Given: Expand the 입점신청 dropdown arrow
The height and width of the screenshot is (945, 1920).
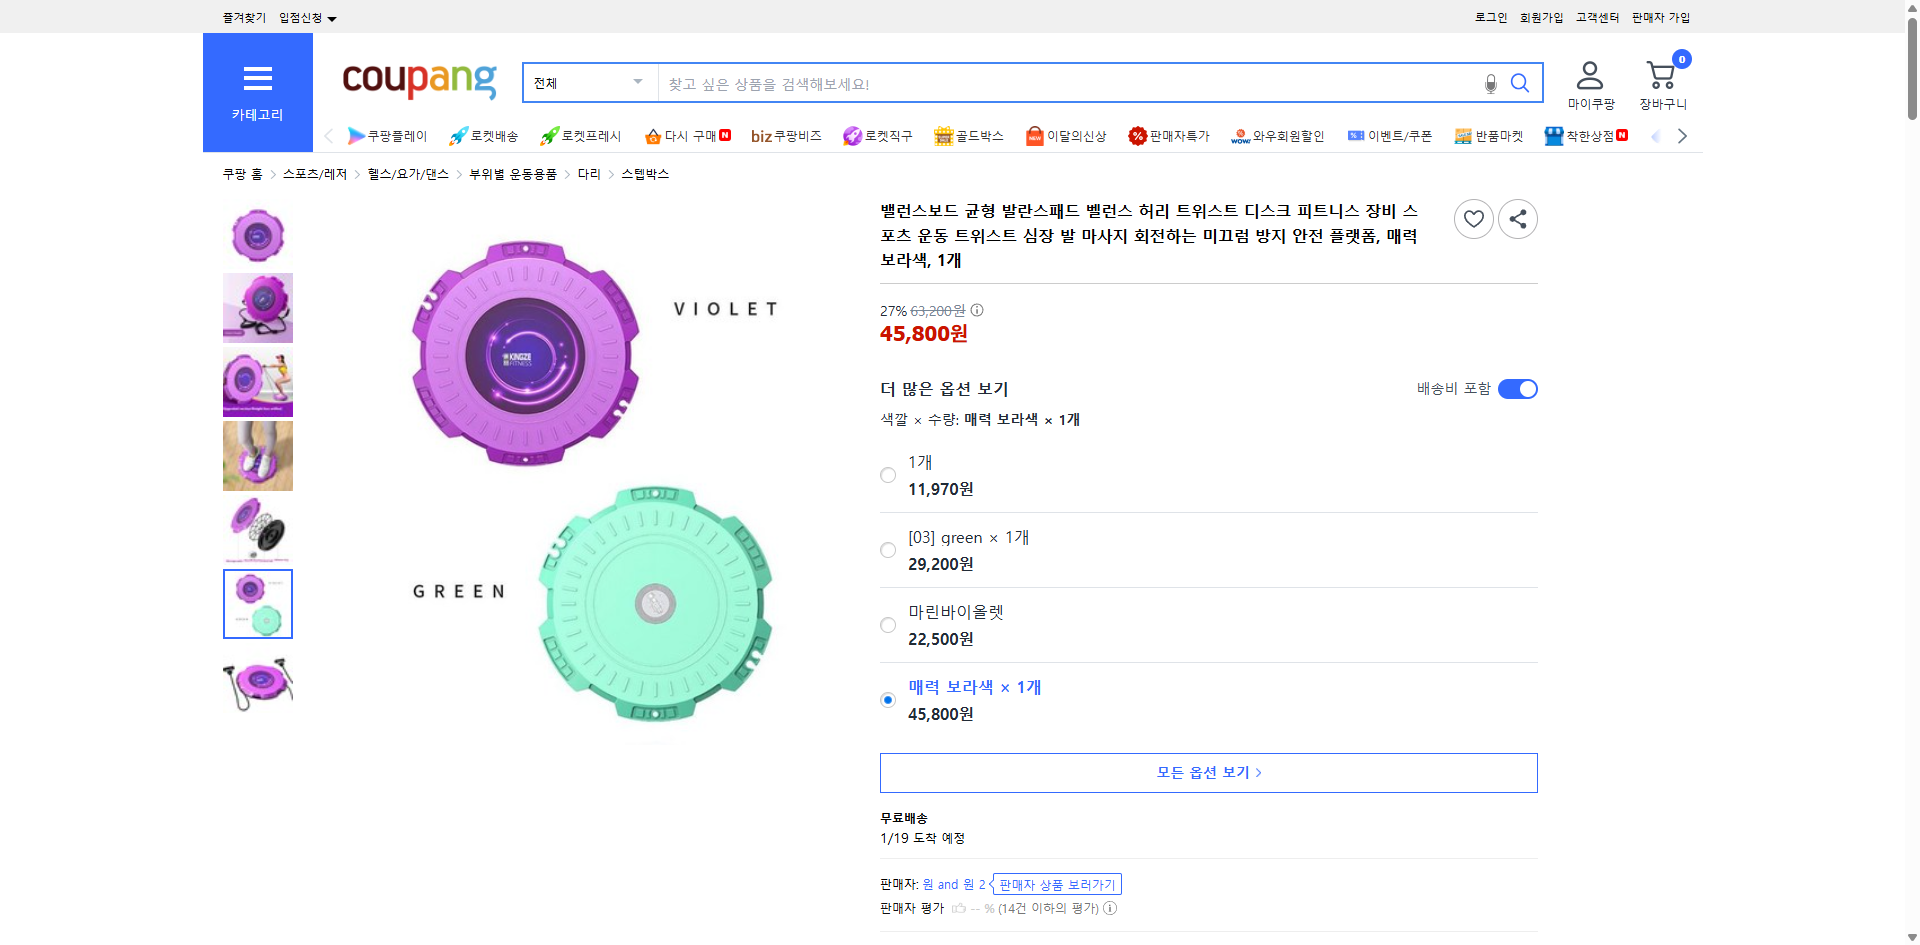Looking at the screenshot, I should click(x=333, y=17).
